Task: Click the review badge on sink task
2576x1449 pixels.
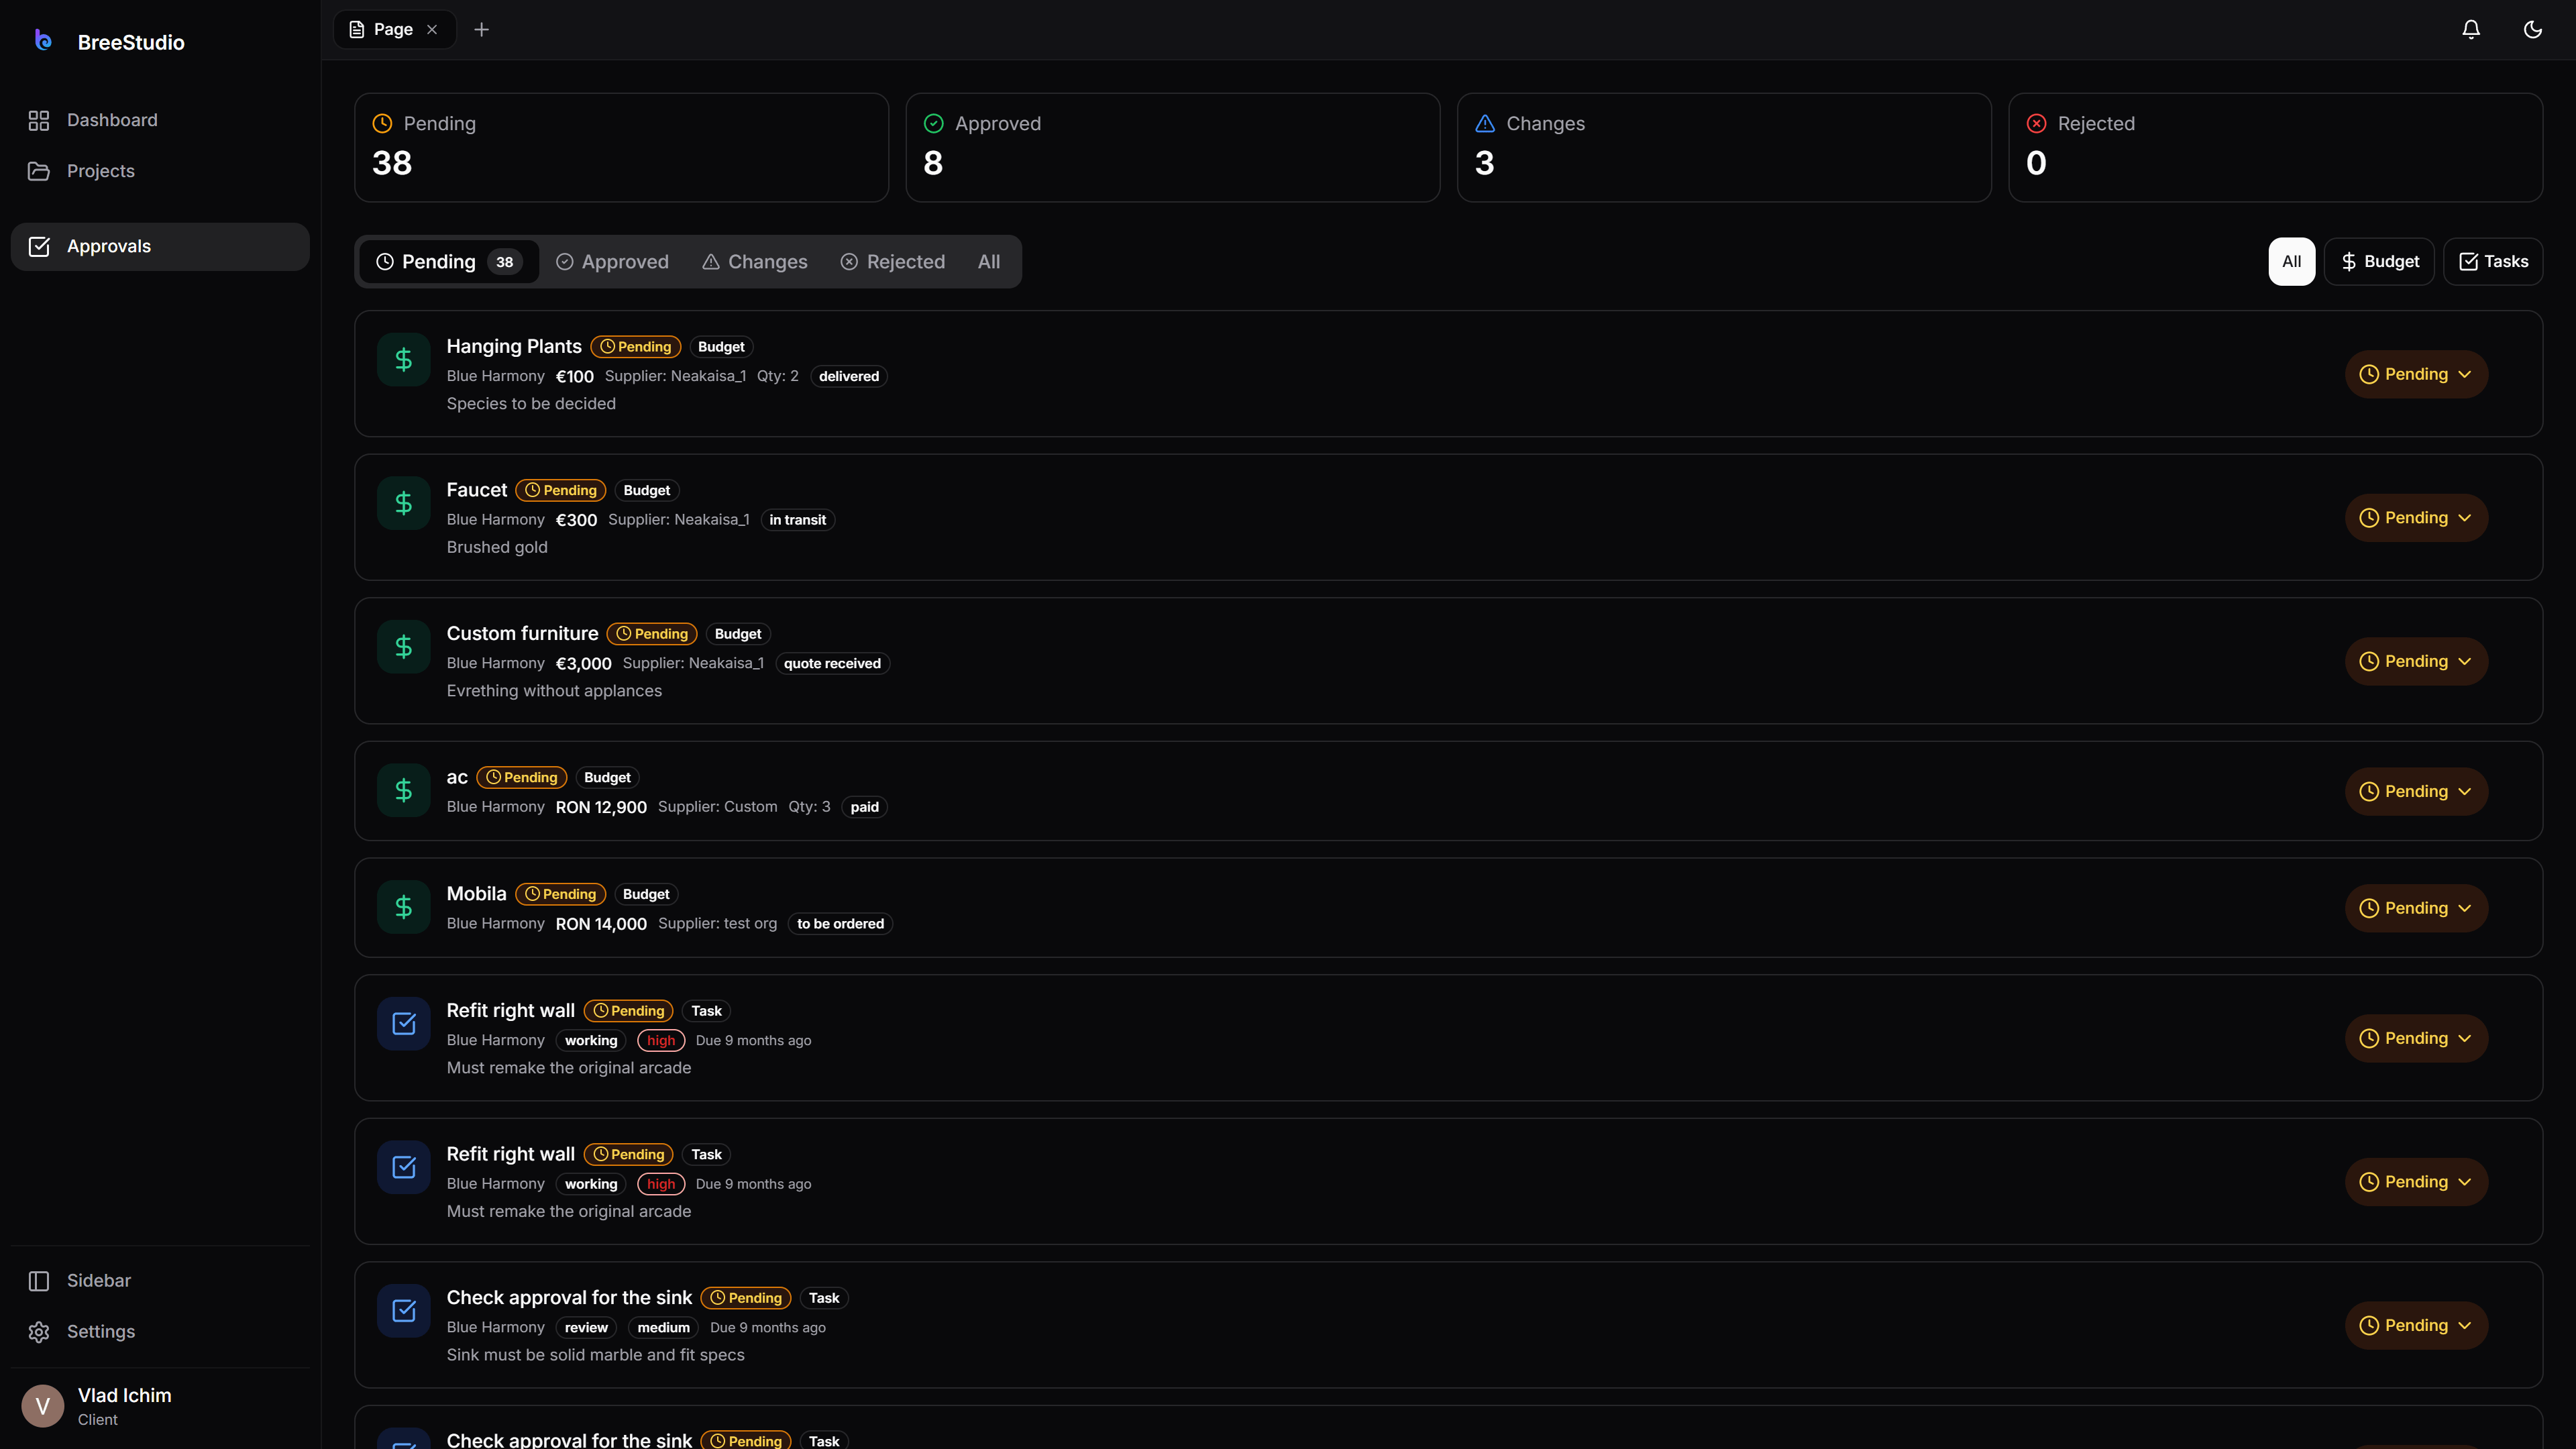Action: point(586,1328)
